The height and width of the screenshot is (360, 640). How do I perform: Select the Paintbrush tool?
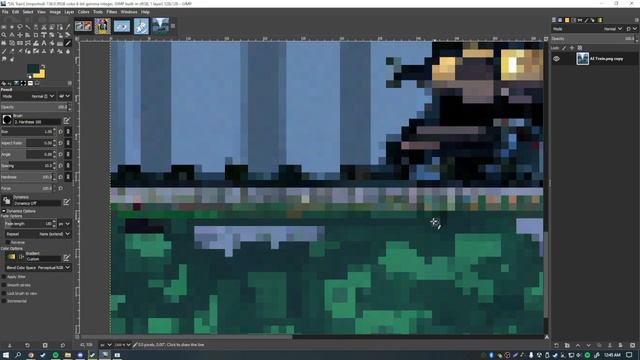pos(4,51)
